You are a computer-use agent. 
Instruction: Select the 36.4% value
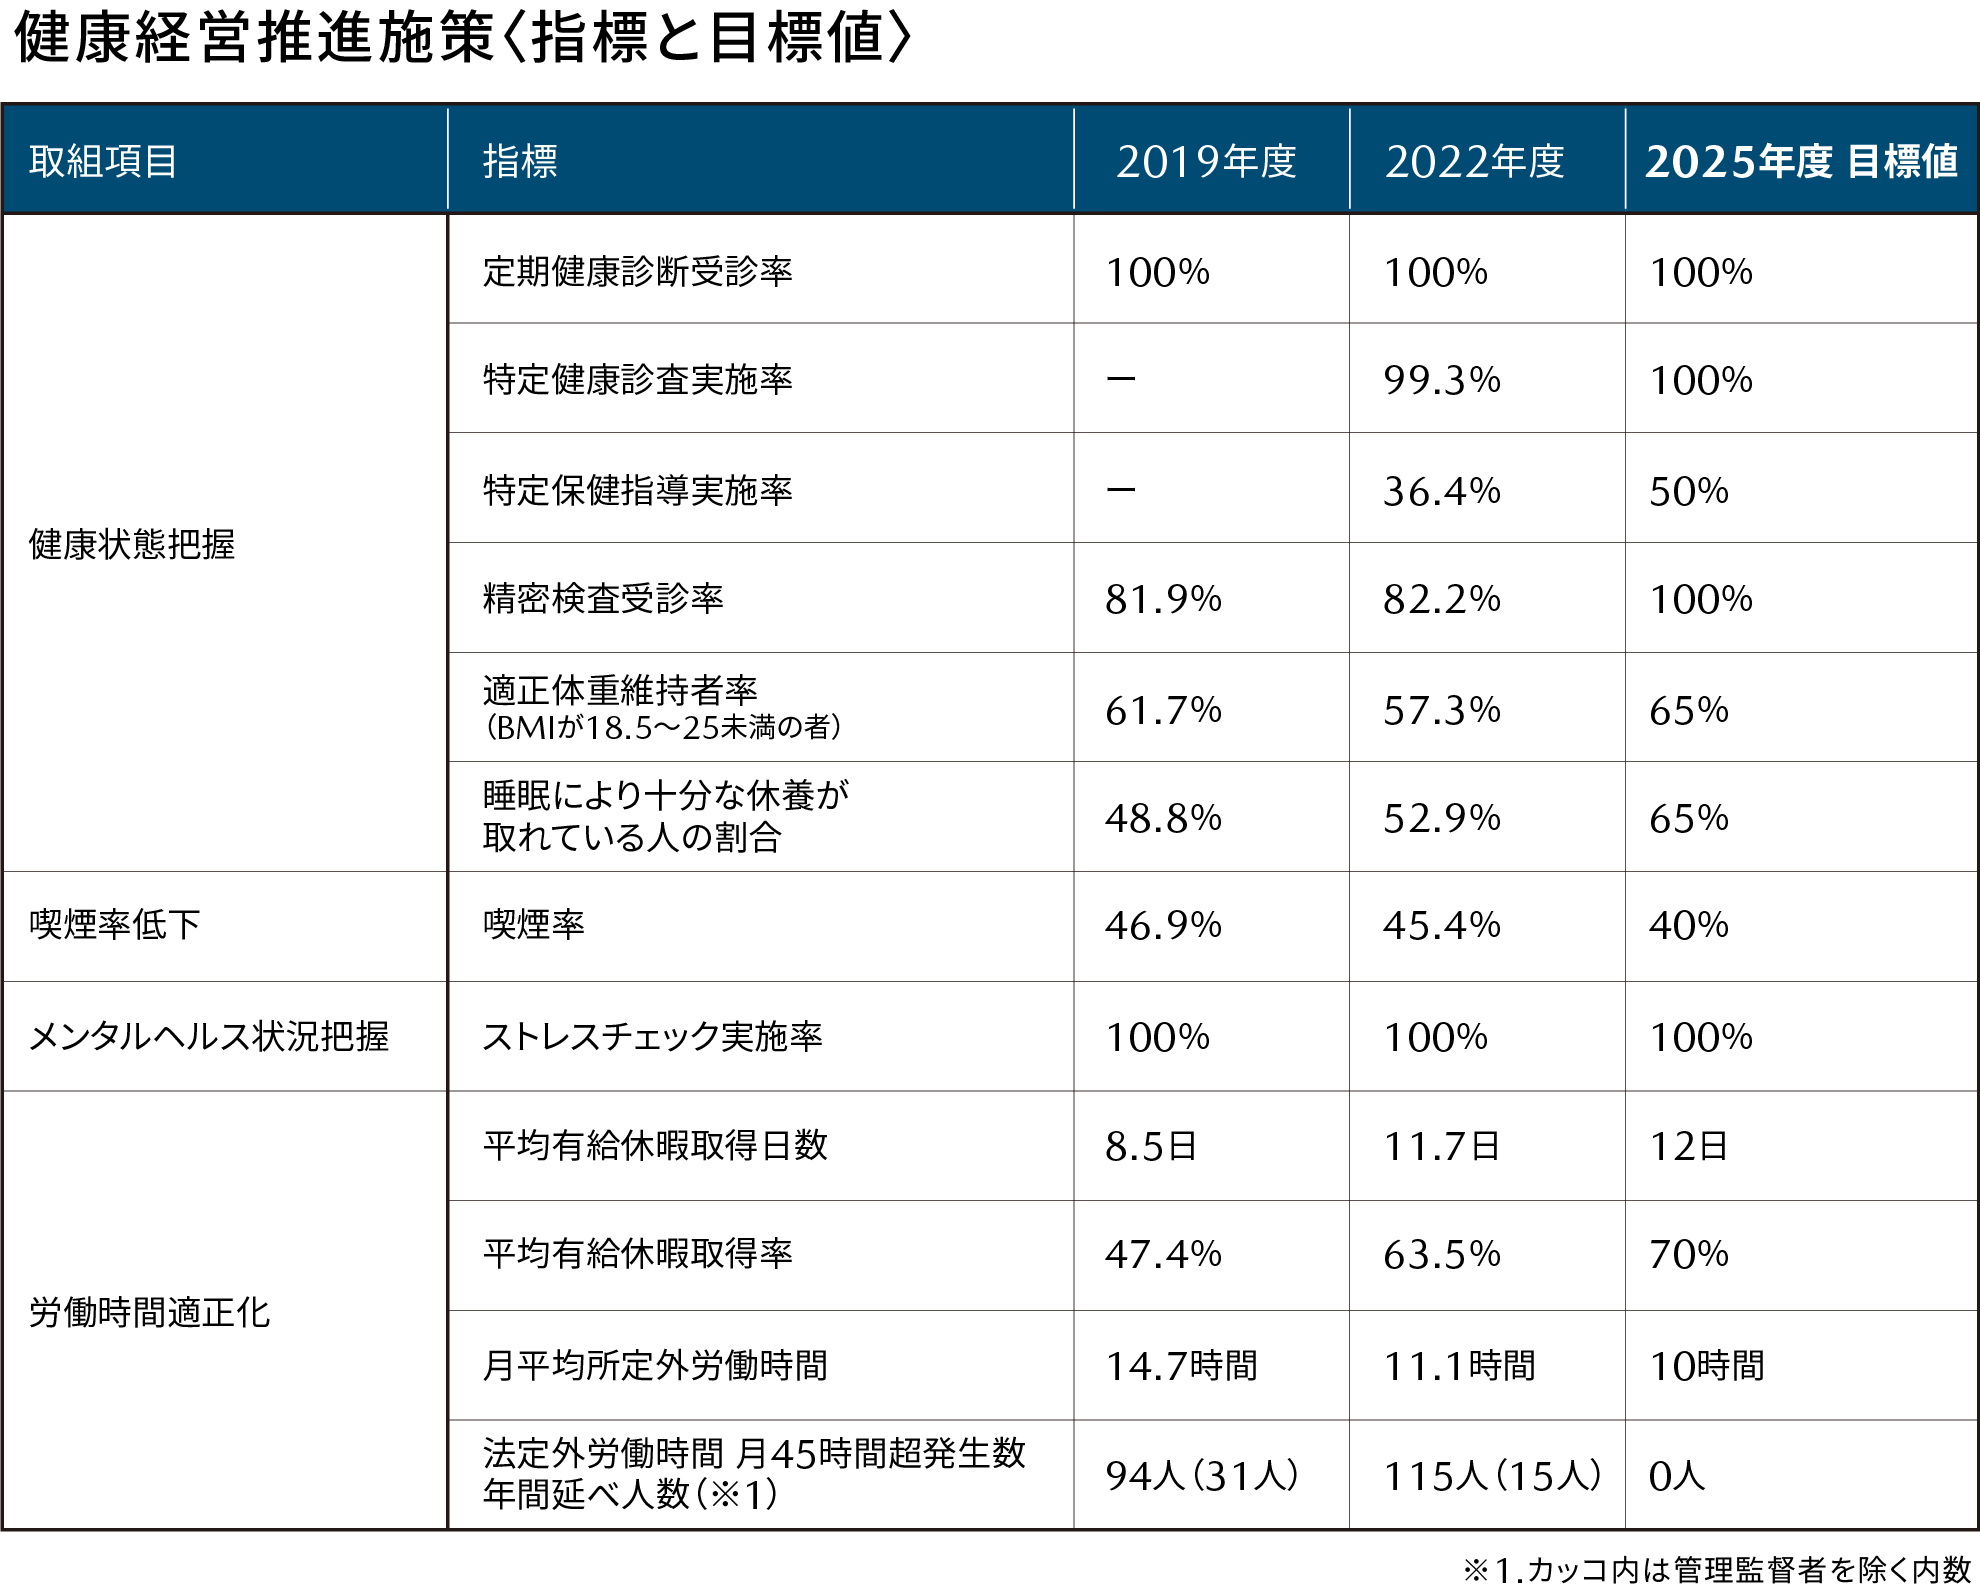pos(1442,491)
